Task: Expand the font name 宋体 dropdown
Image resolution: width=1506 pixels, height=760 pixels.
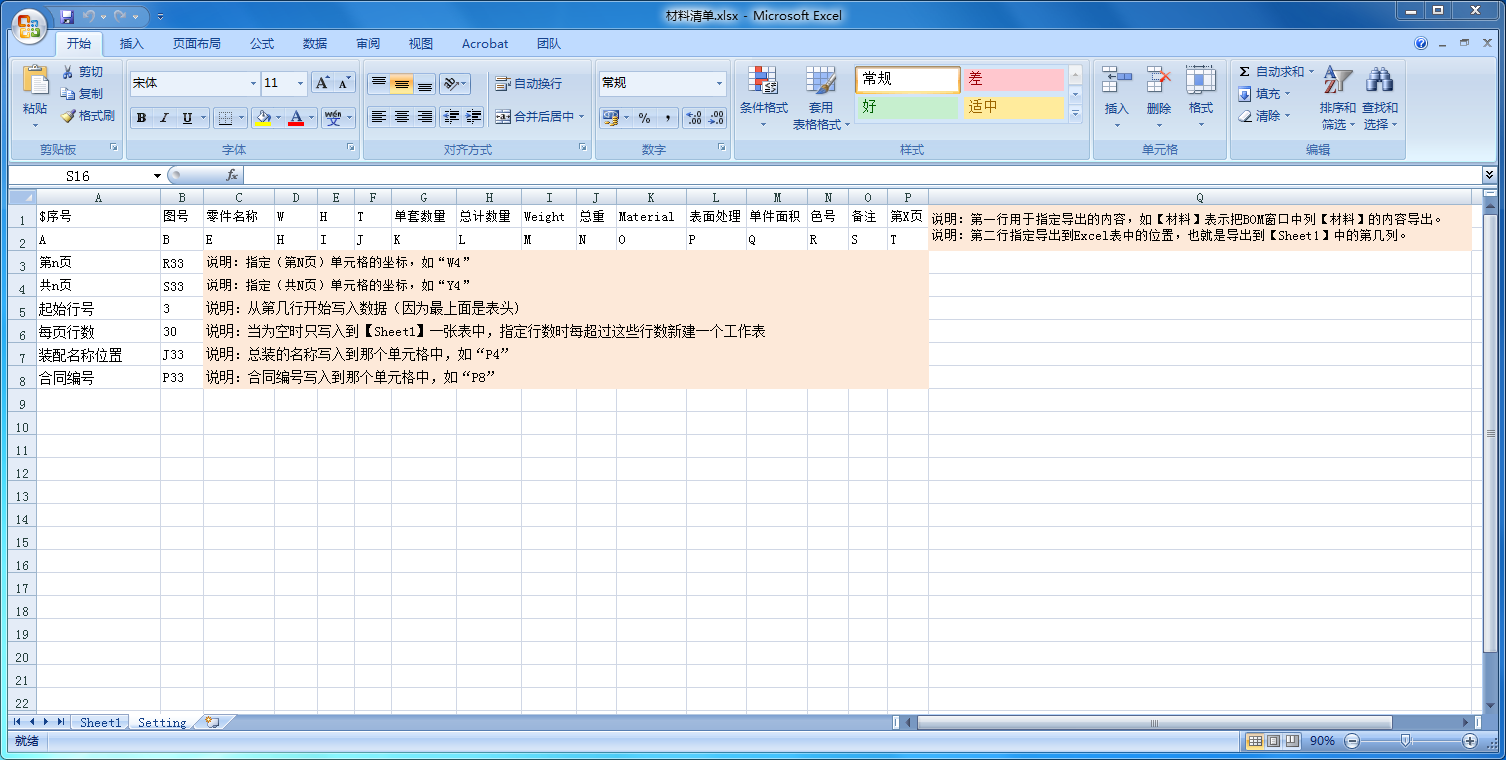Action: (x=253, y=83)
